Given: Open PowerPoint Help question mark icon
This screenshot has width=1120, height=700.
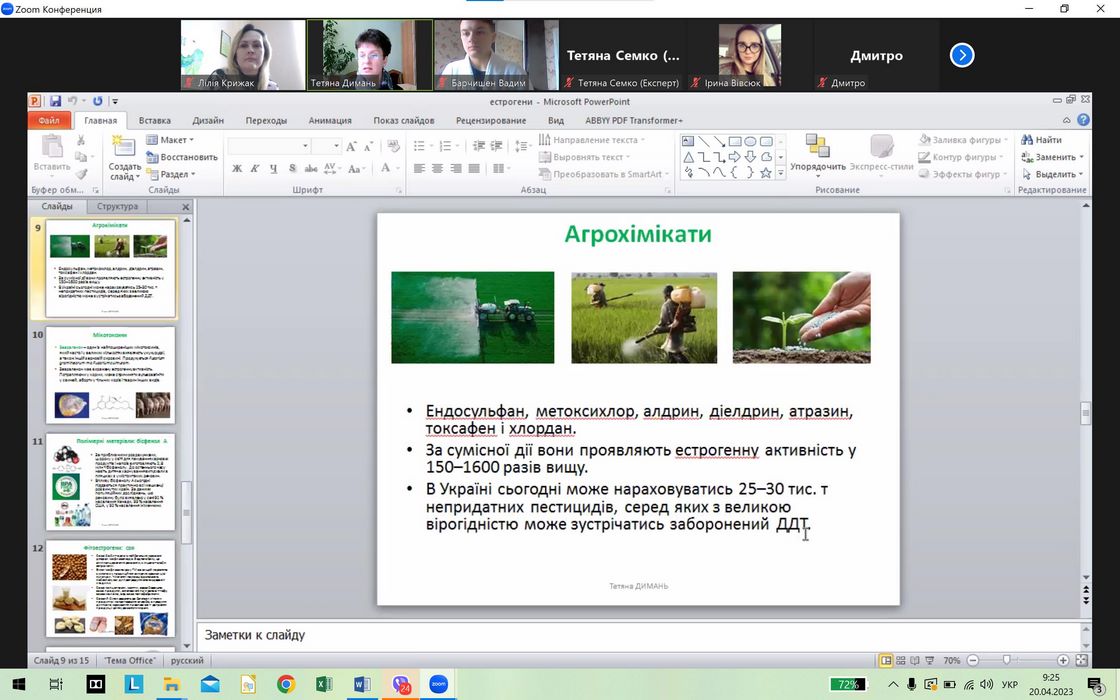Looking at the screenshot, I should pos(1084,120).
